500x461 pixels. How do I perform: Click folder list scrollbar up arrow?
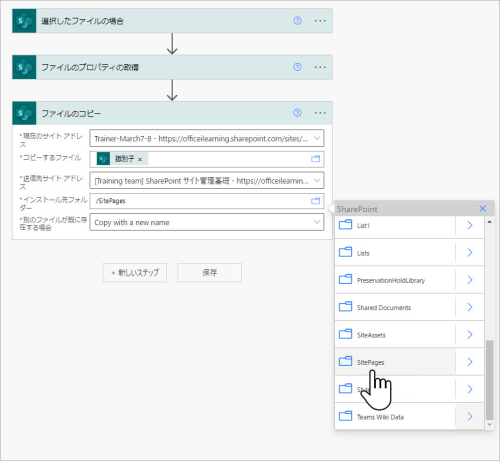(489, 222)
